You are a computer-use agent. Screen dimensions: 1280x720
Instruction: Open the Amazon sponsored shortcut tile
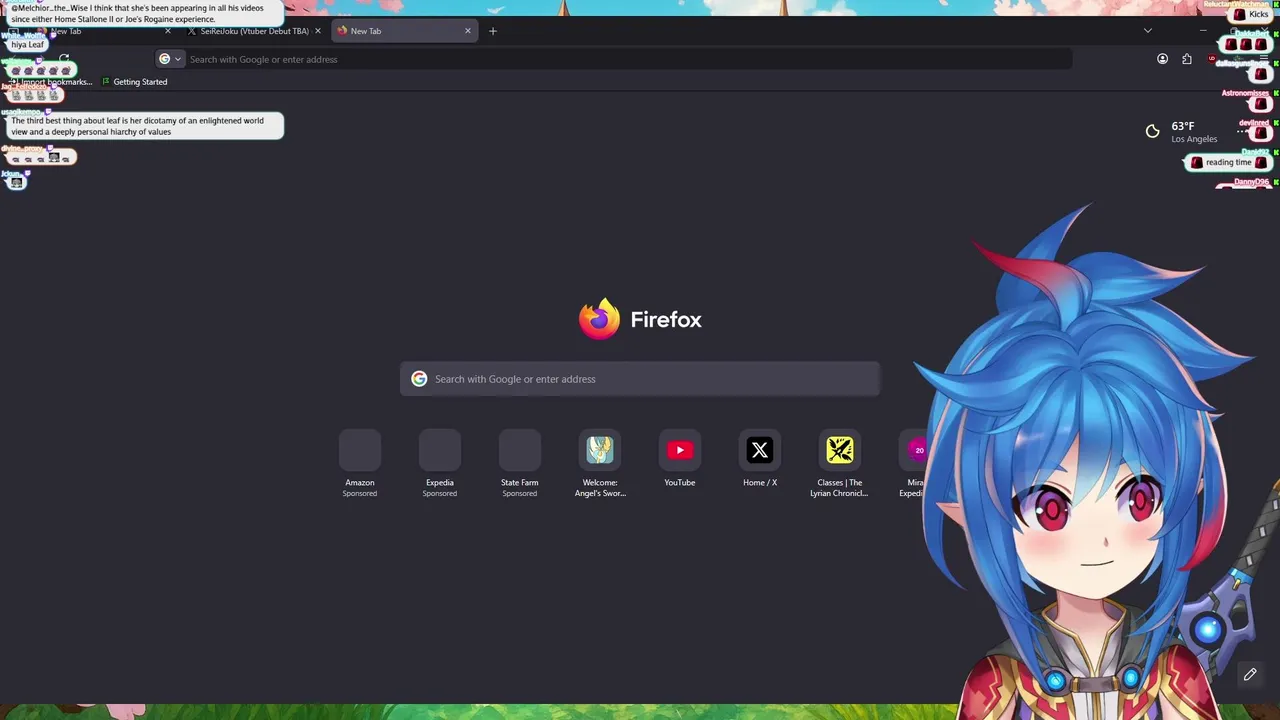point(360,450)
